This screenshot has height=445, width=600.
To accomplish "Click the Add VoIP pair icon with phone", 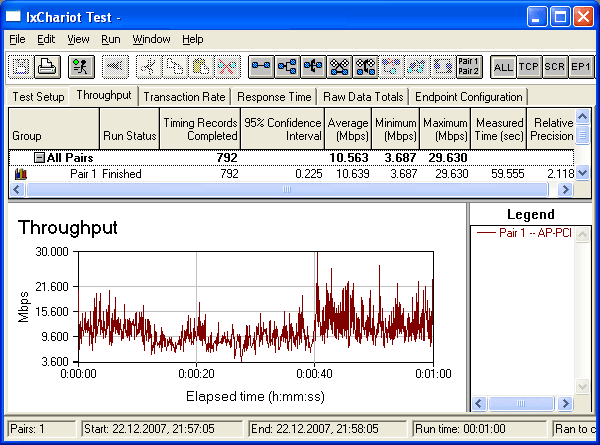I will [x=313, y=67].
